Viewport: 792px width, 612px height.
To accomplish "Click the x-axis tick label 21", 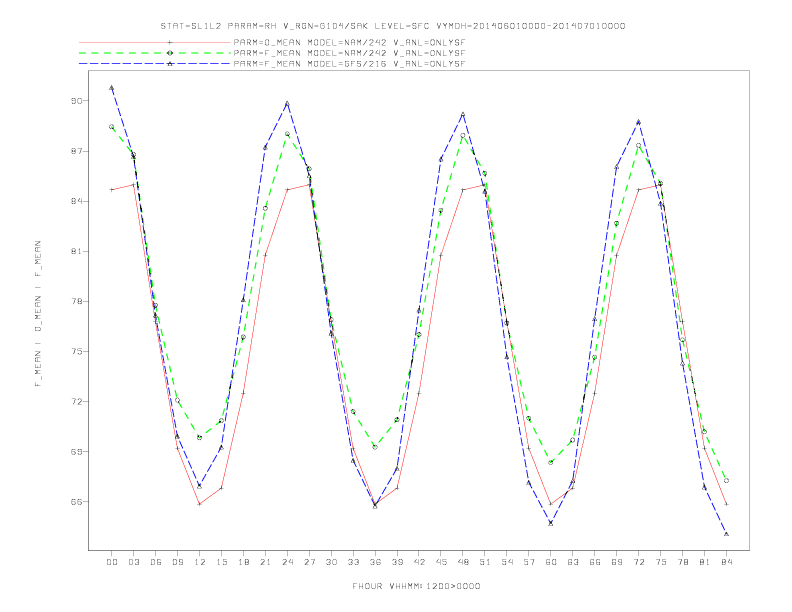I will point(265,562).
